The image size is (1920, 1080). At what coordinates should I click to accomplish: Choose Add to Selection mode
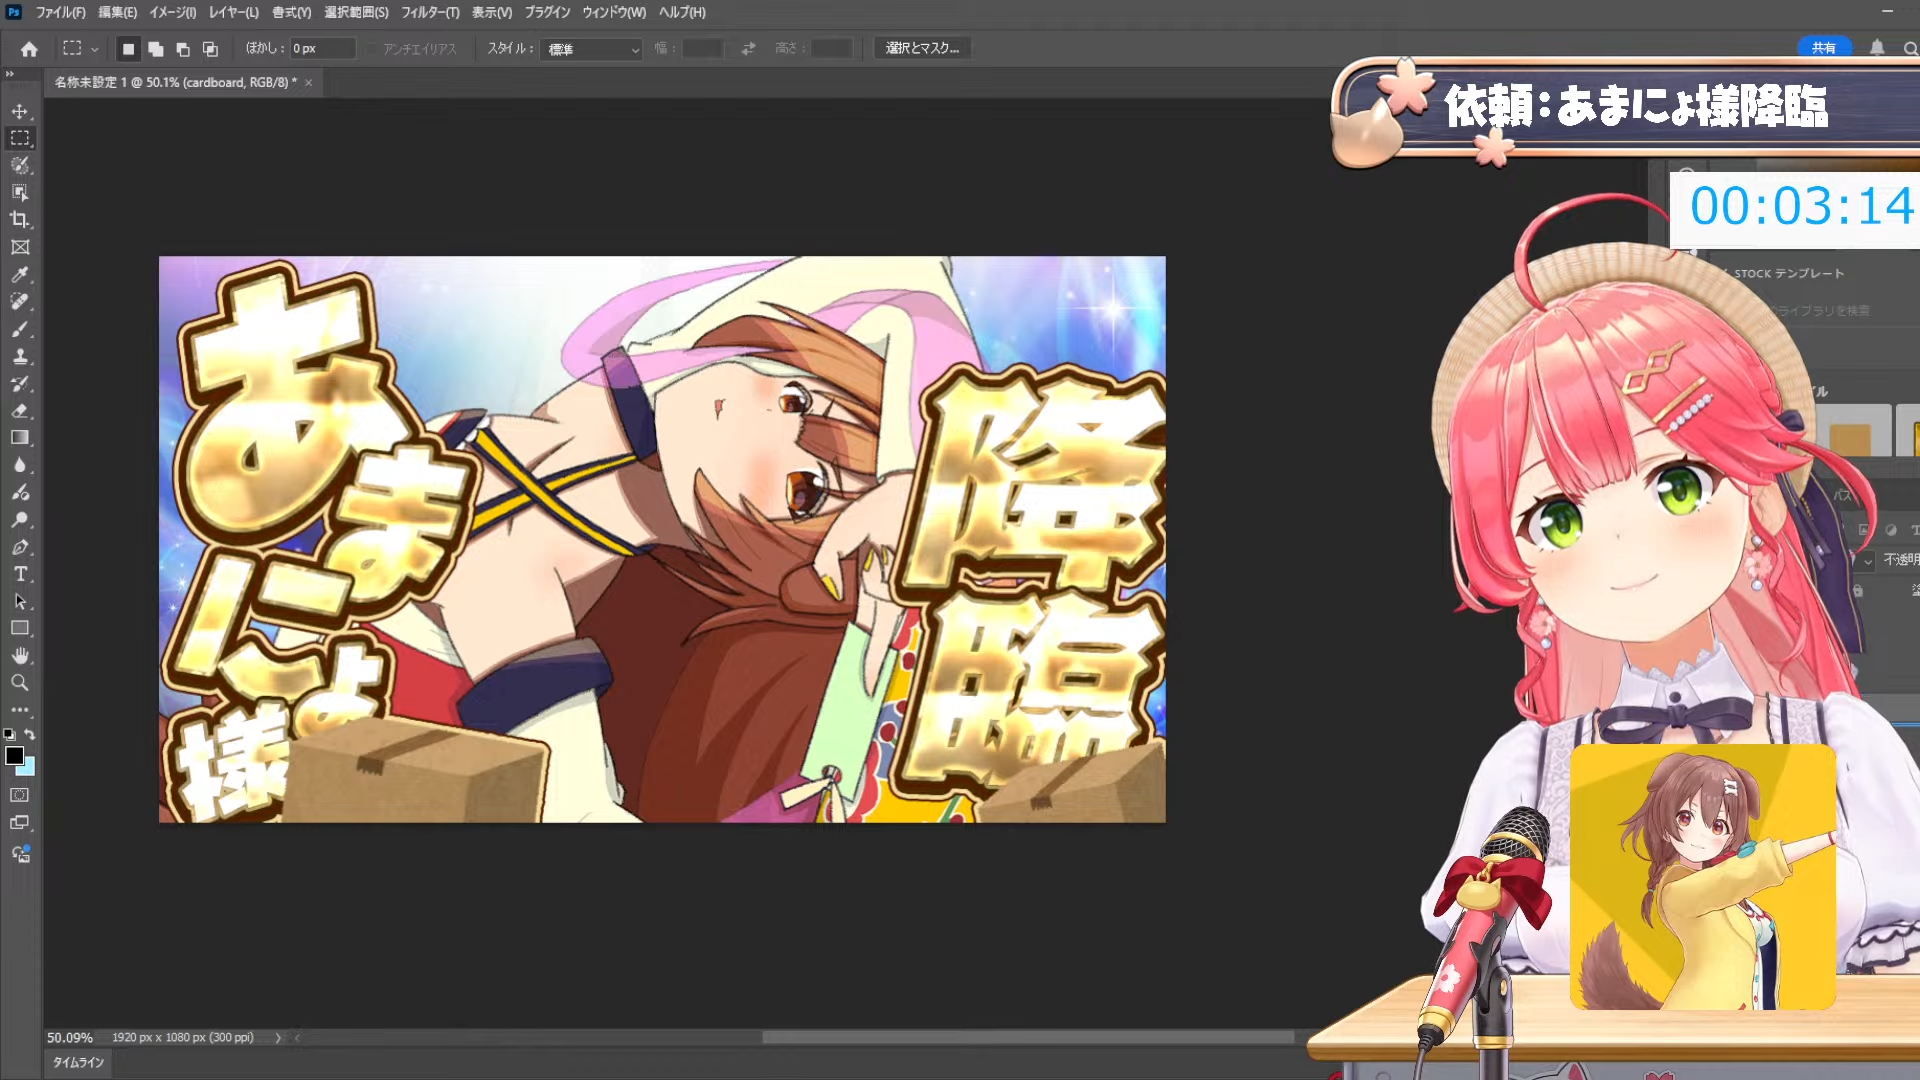155,49
